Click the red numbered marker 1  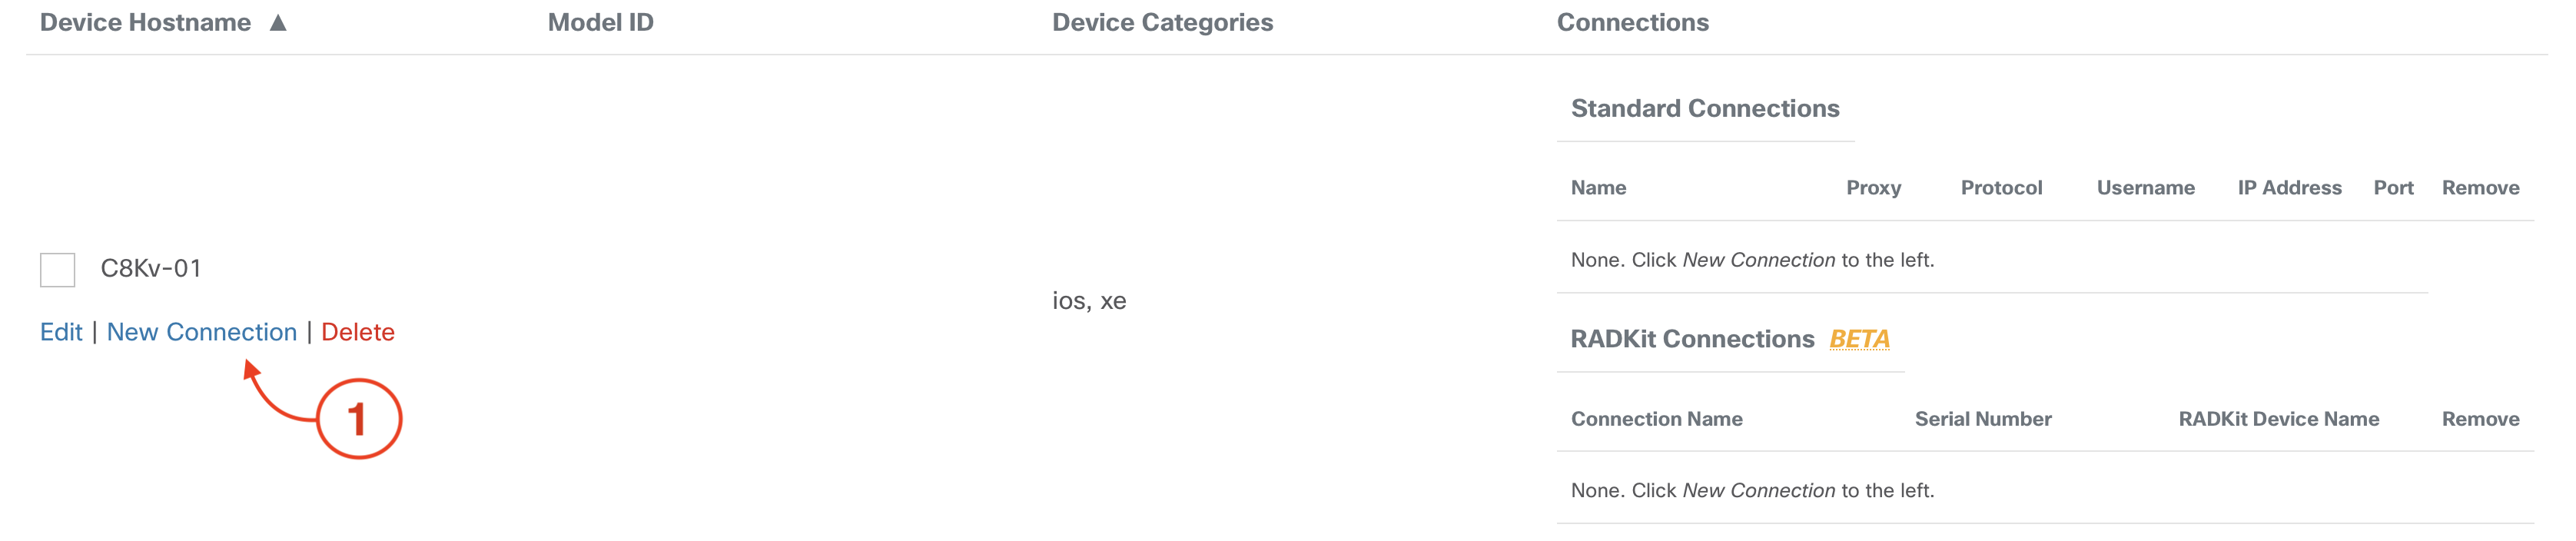[x=359, y=419]
